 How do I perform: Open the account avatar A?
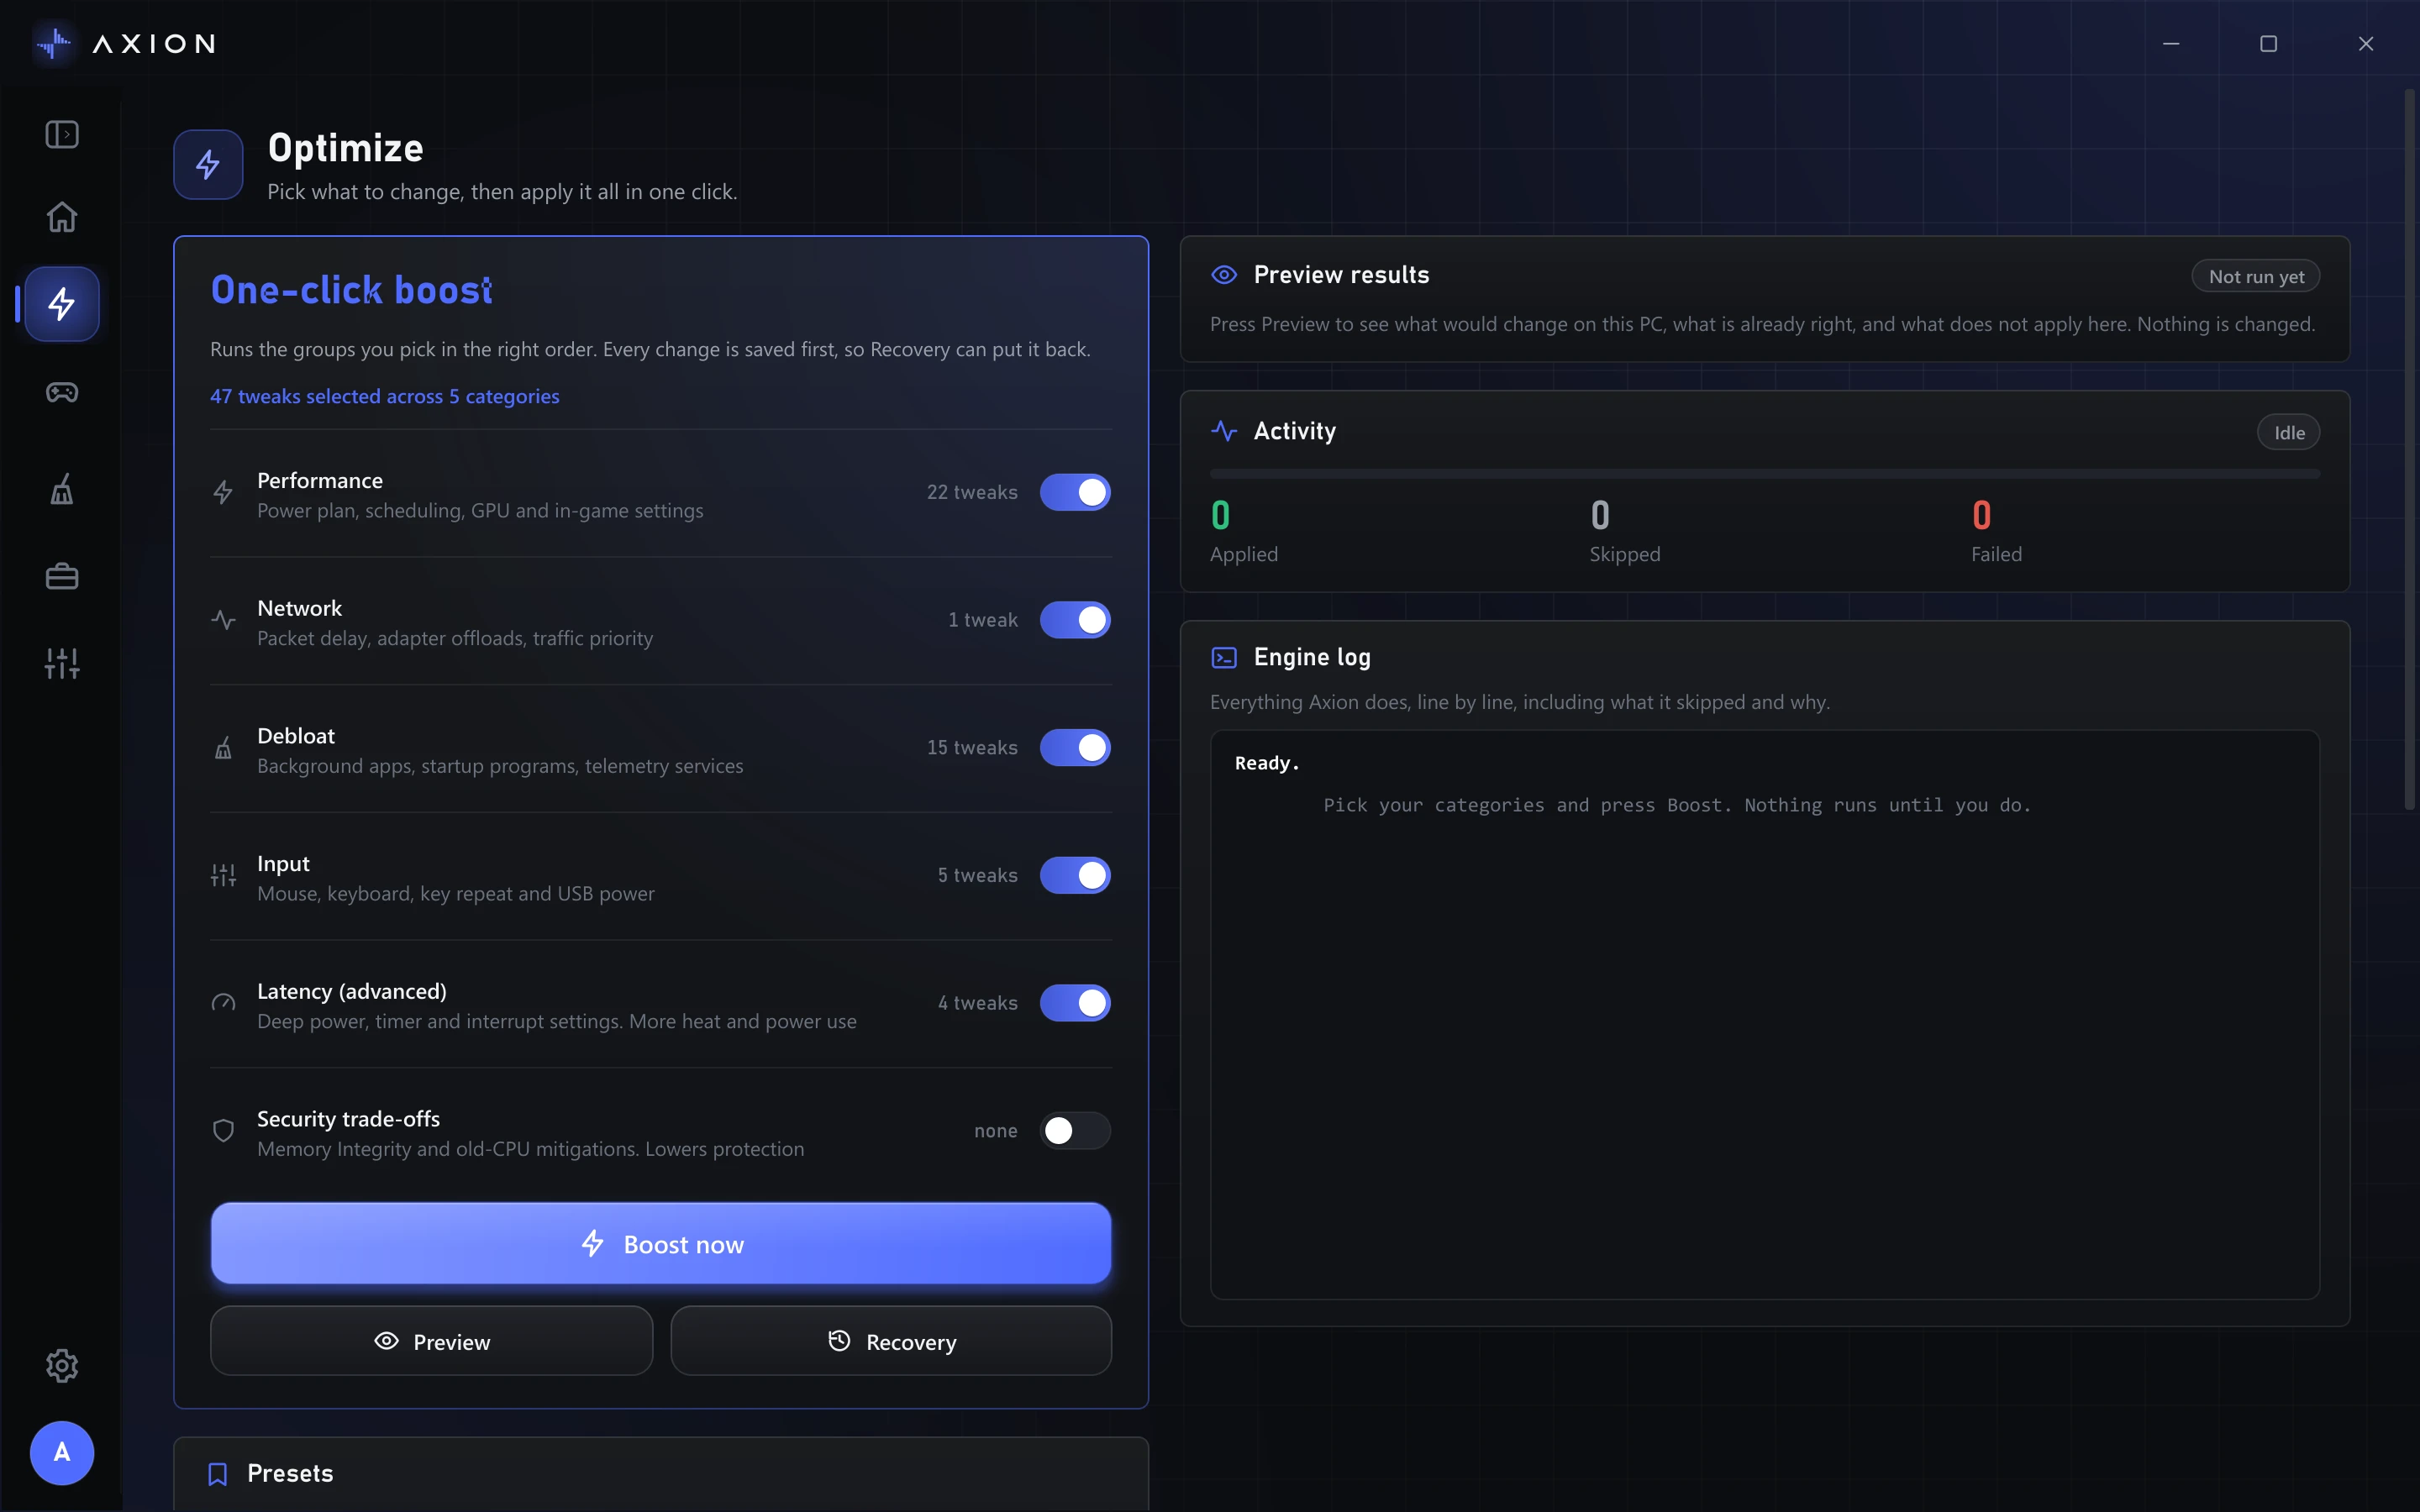(x=62, y=1452)
